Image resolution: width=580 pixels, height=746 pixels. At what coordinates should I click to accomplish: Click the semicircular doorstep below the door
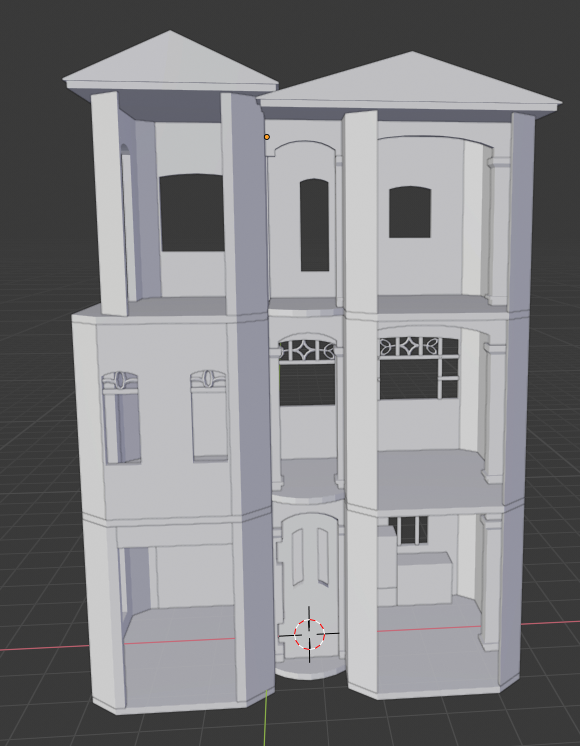click(x=310, y=668)
